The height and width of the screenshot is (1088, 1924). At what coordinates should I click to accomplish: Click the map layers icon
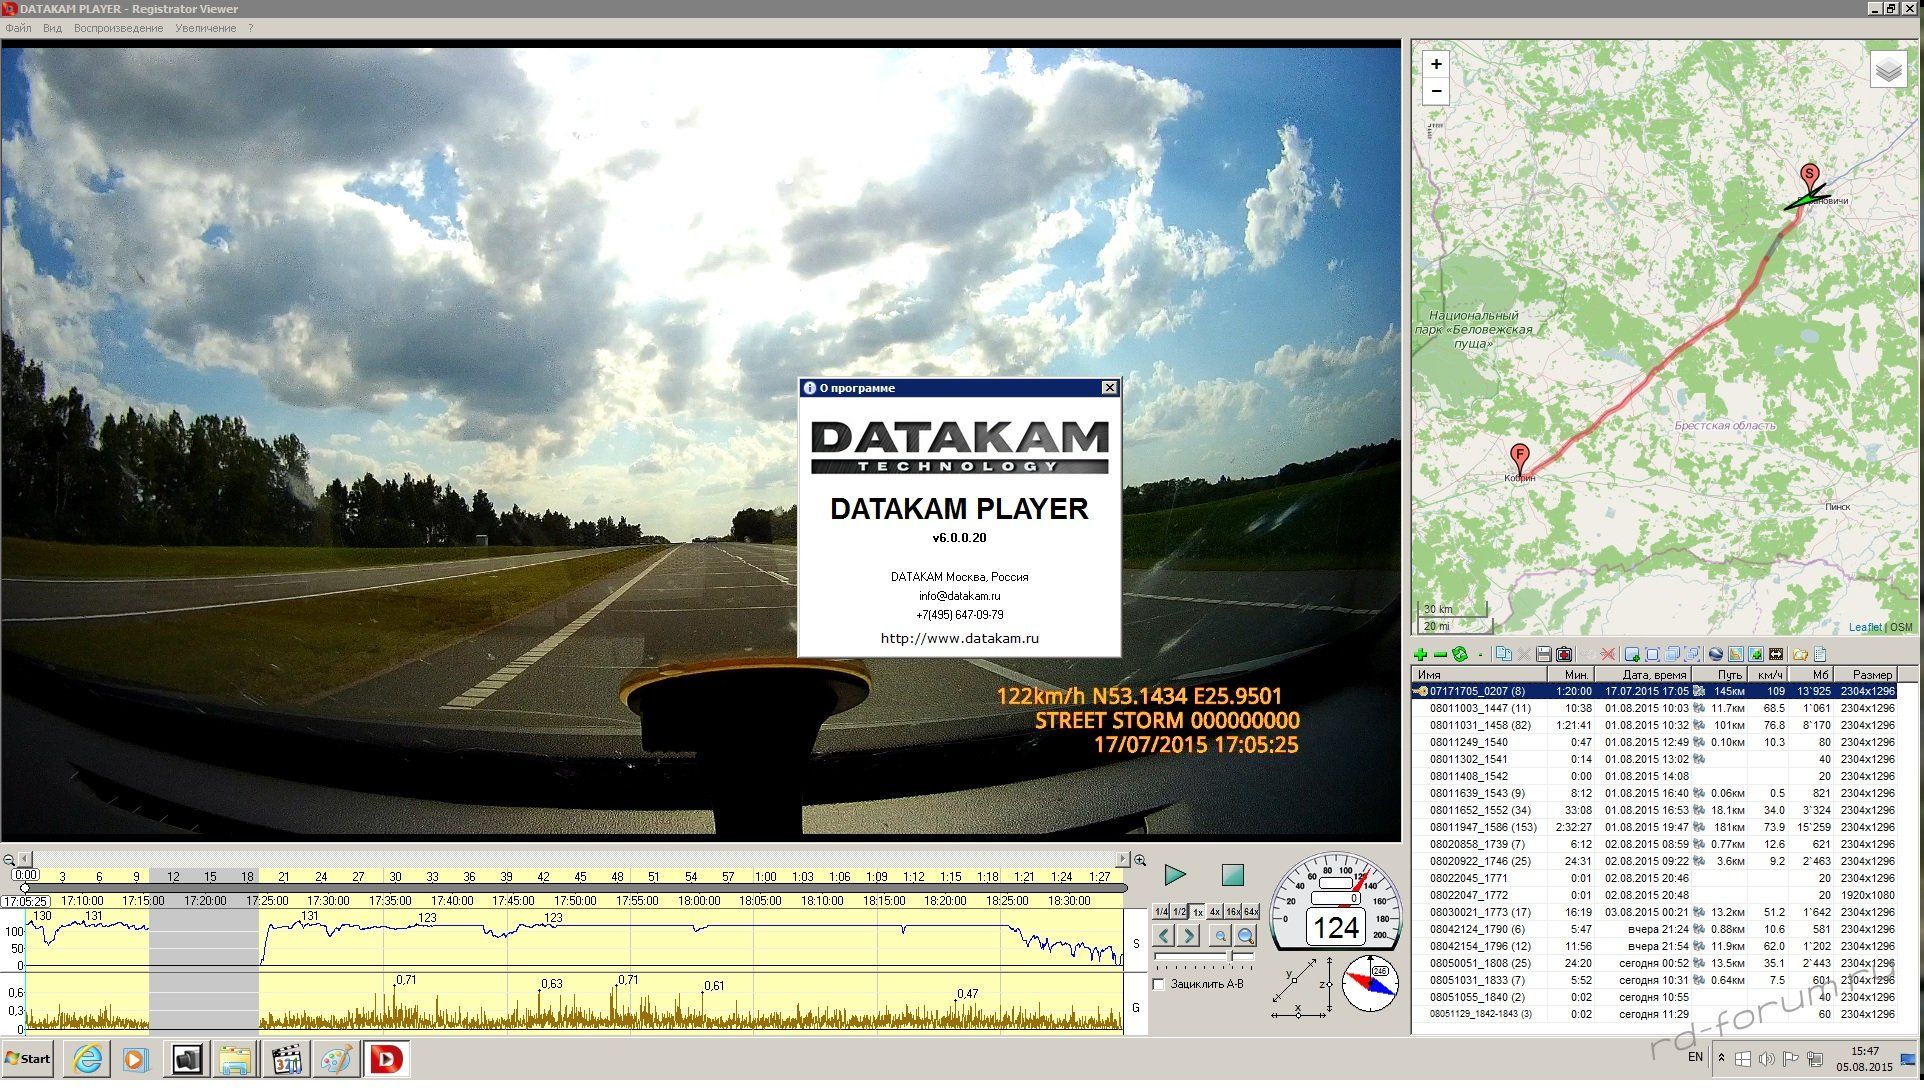click(1888, 70)
